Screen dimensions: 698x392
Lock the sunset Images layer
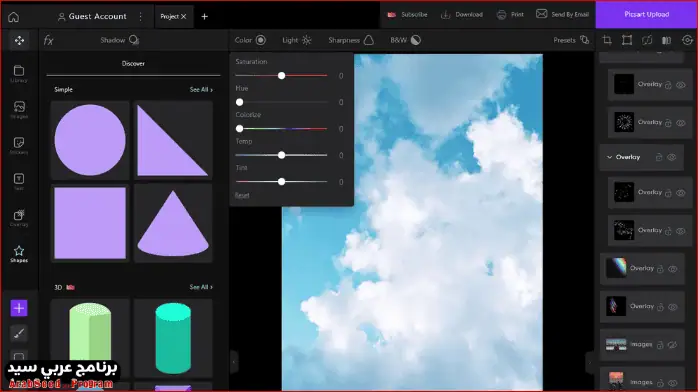[660, 383]
